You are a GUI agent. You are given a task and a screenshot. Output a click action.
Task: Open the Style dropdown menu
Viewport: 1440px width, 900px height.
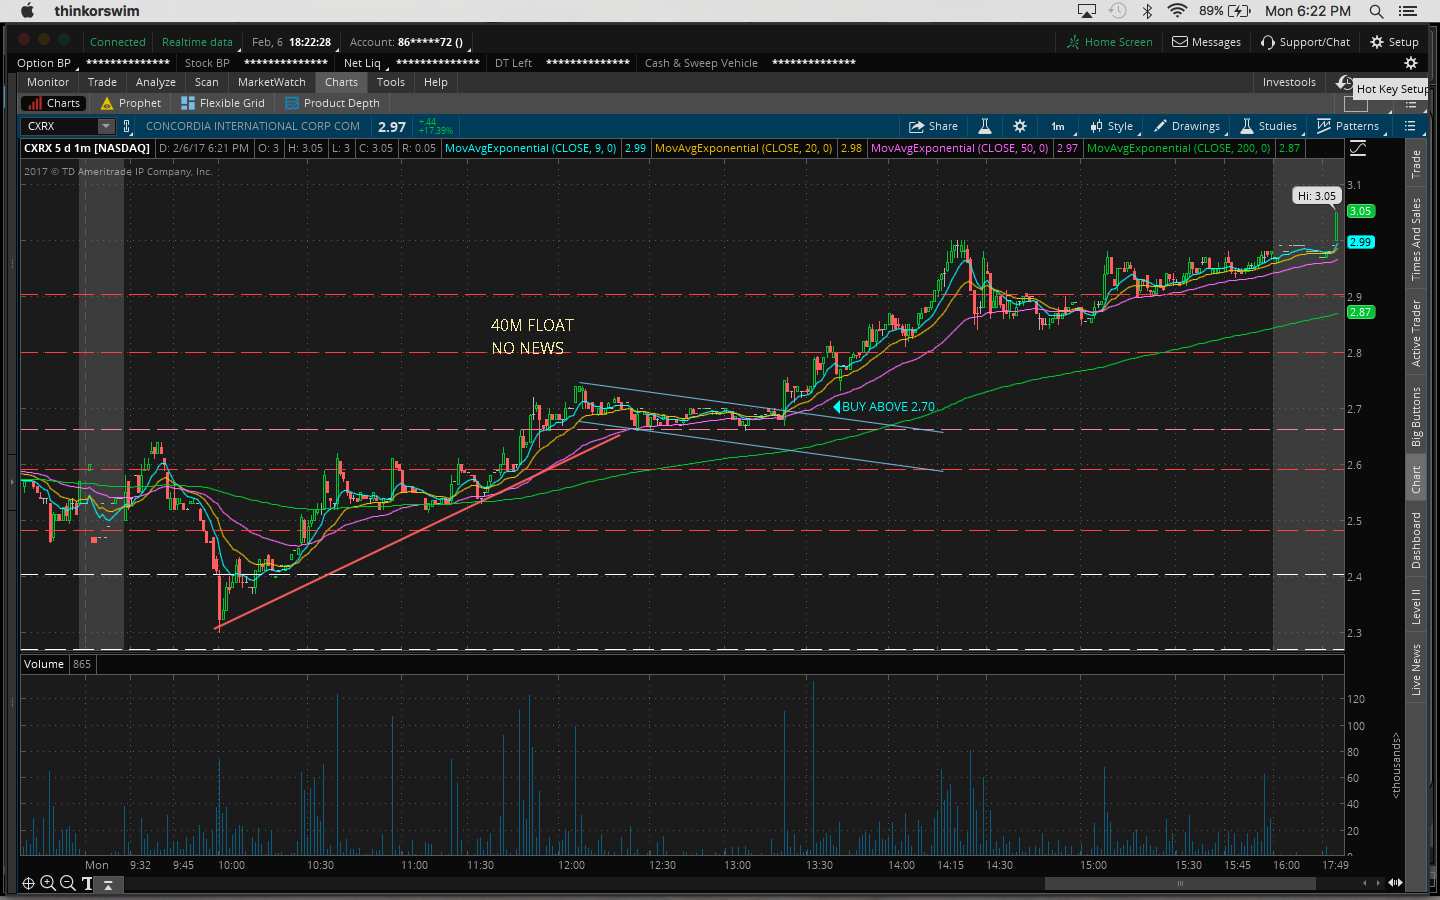point(1111,126)
